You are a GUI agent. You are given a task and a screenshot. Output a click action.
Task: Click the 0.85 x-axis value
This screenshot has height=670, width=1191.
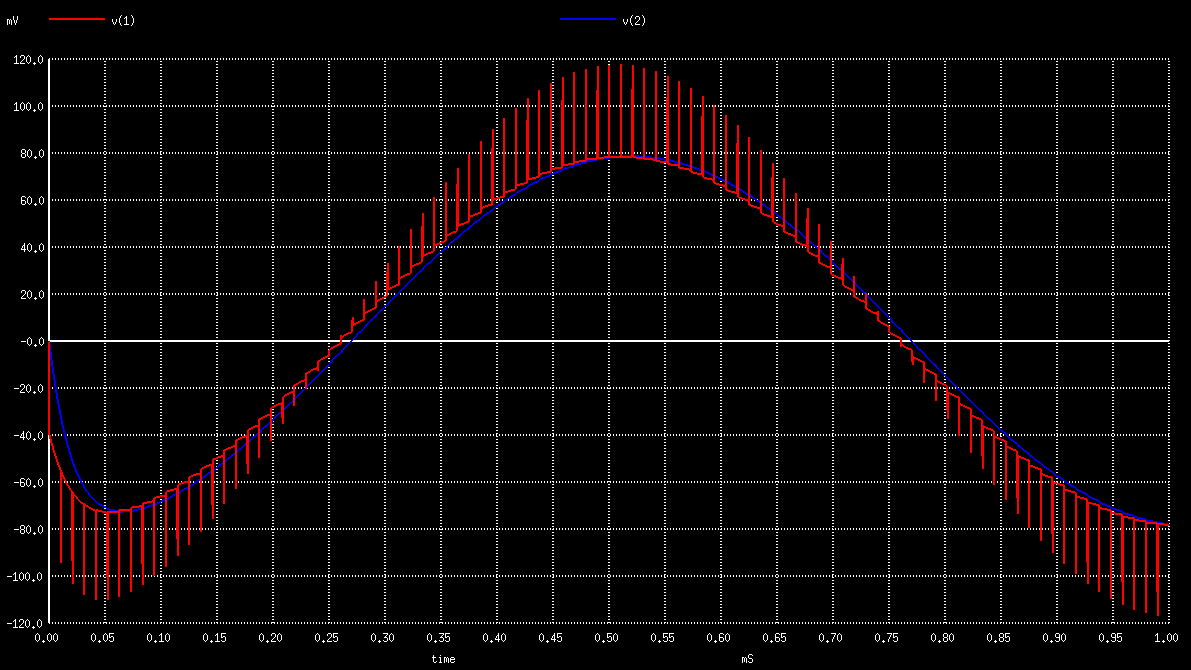click(999, 638)
